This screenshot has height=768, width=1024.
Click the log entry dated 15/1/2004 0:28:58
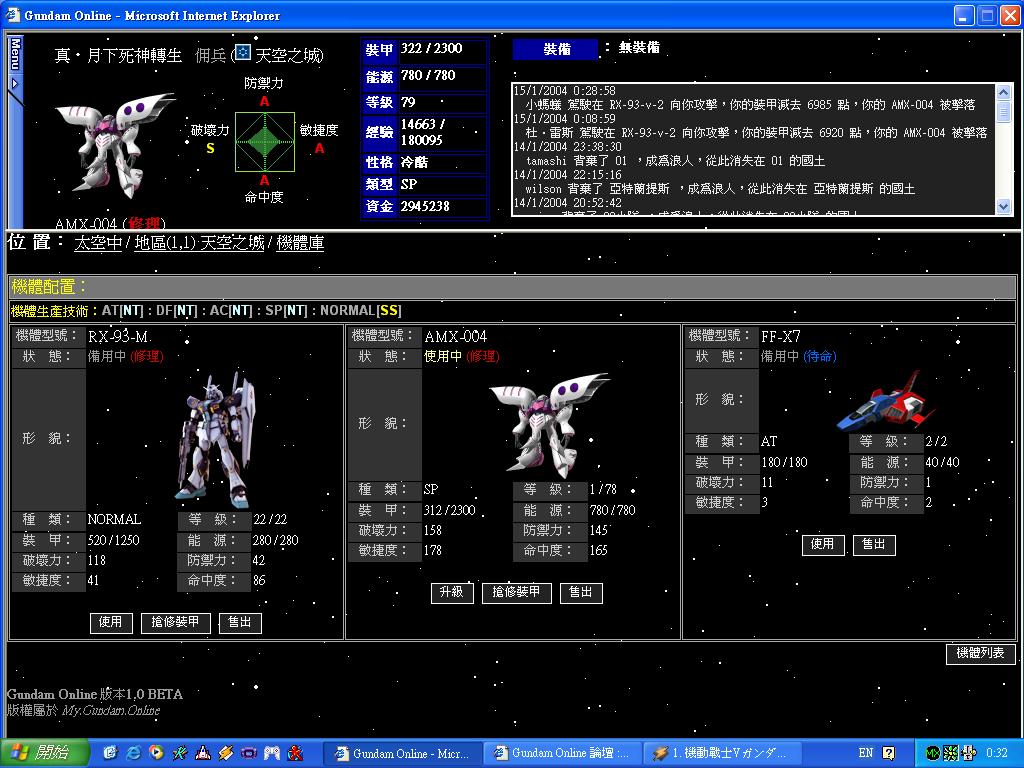pos(744,98)
